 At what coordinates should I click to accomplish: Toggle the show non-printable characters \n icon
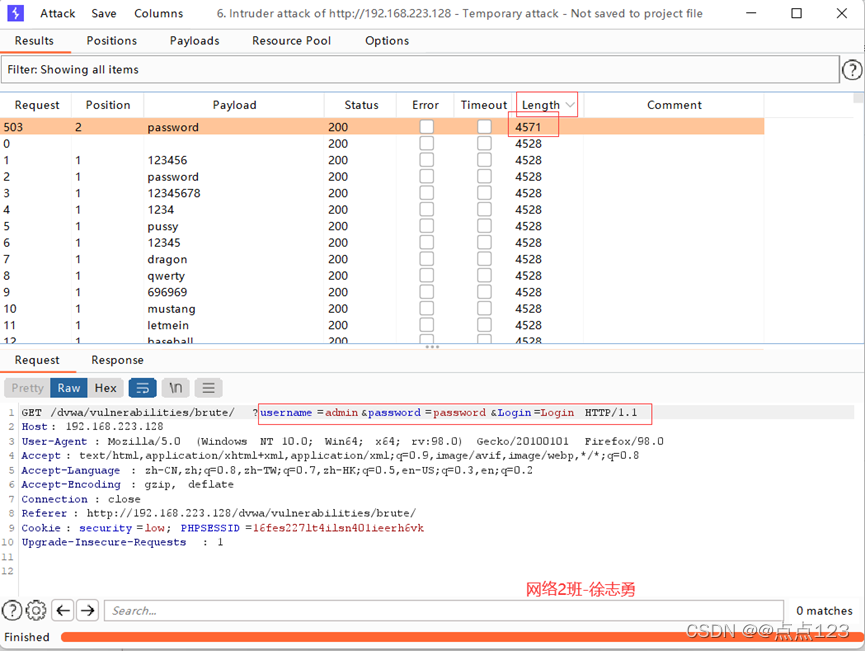[176, 388]
